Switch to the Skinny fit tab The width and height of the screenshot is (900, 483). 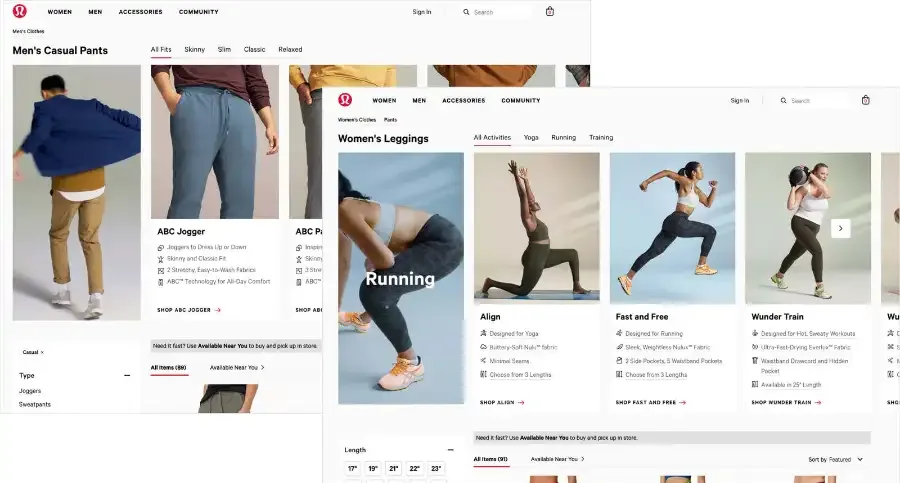click(x=195, y=49)
